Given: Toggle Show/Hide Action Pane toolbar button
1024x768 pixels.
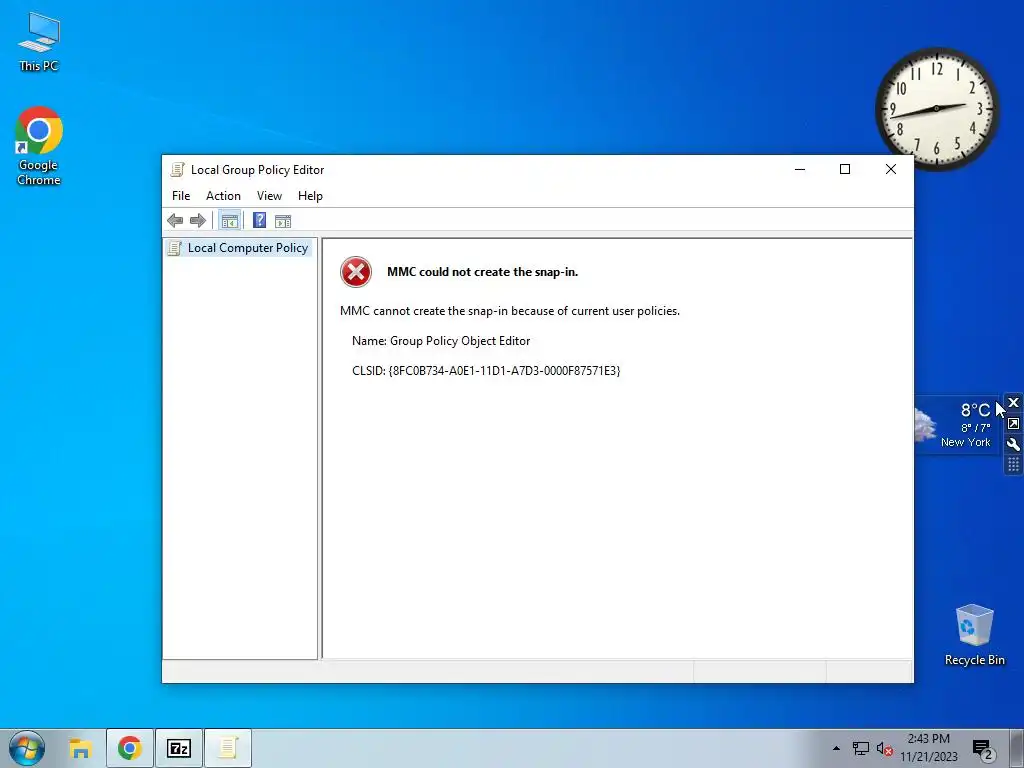Looking at the screenshot, I should tap(283, 221).
